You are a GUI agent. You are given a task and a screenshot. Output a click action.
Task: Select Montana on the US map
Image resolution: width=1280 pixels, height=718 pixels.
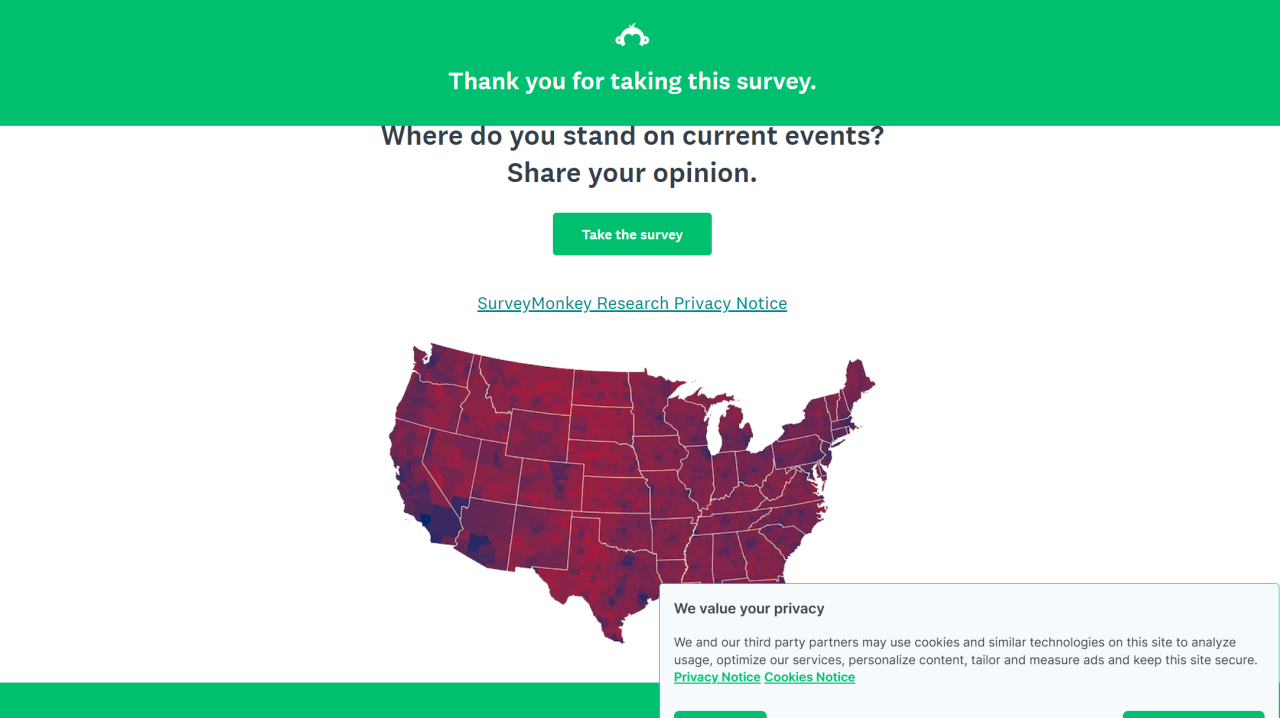point(525,390)
